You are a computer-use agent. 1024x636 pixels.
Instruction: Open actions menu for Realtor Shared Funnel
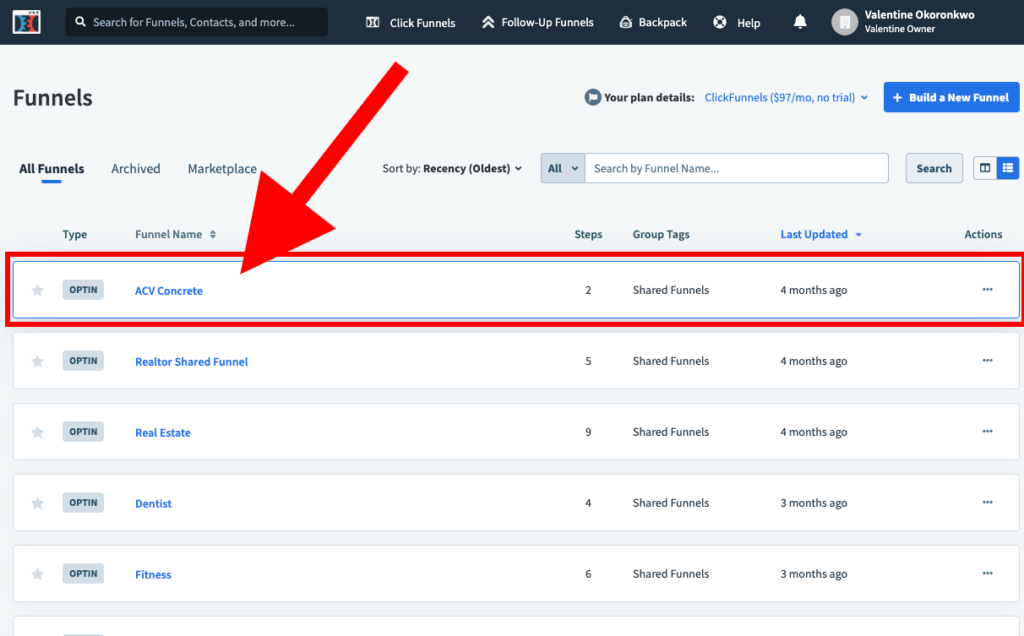click(x=987, y=360)
